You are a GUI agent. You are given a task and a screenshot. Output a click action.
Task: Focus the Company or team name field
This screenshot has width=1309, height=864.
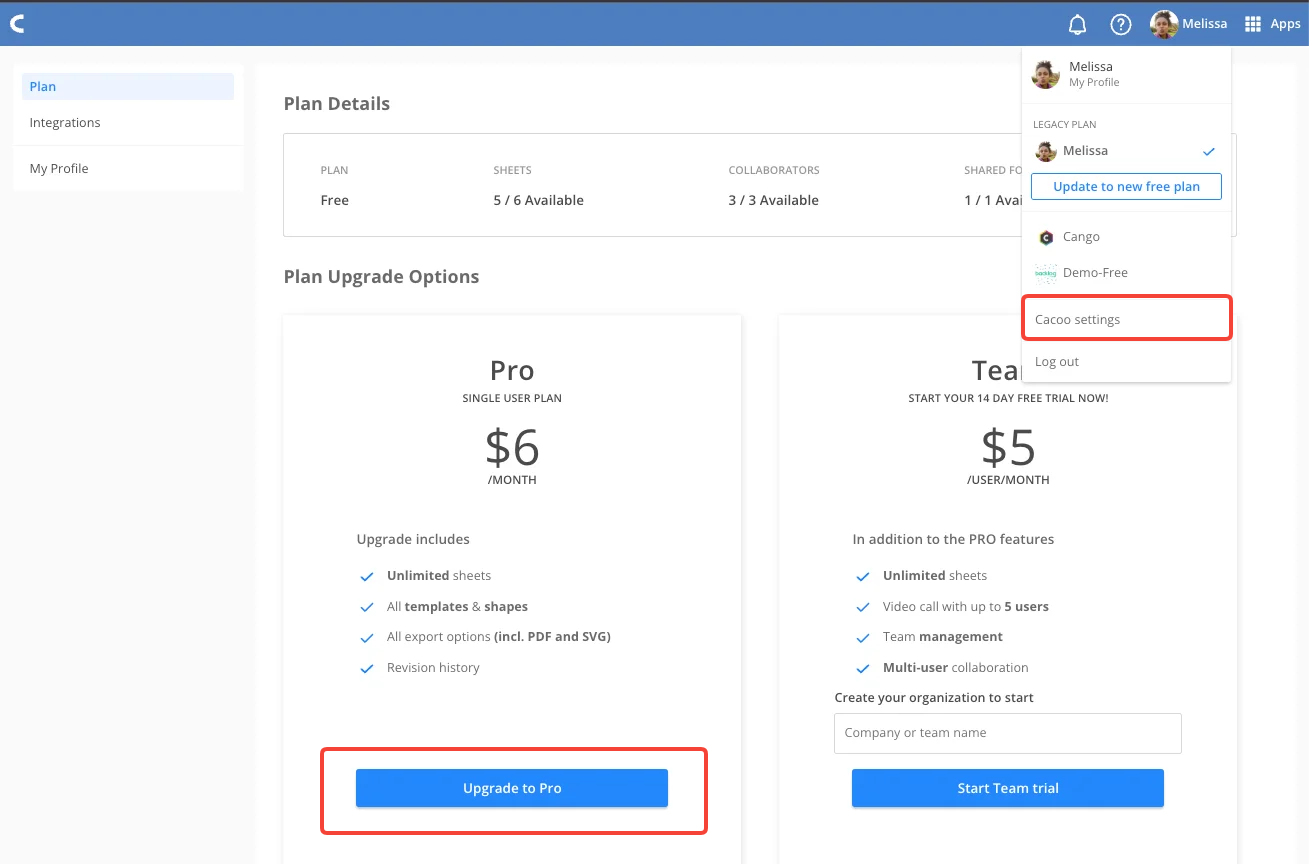point(1008,733)
